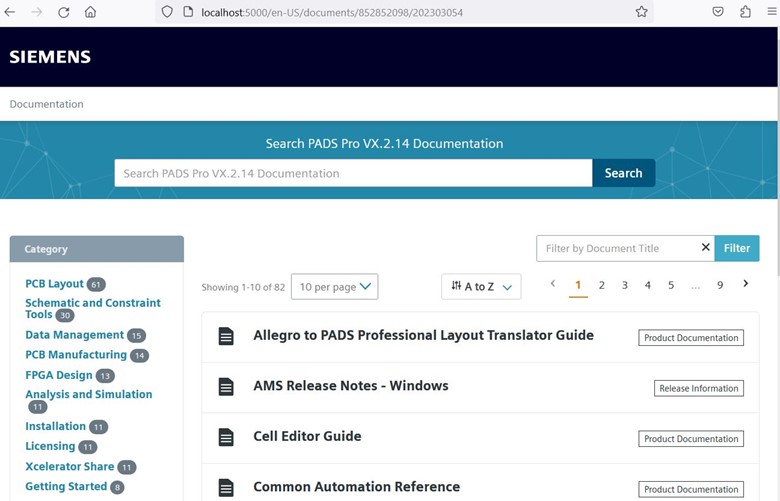780x501 pixels.
Task: Click document icon beside Common Automation Reference
Action: [226, 488]
